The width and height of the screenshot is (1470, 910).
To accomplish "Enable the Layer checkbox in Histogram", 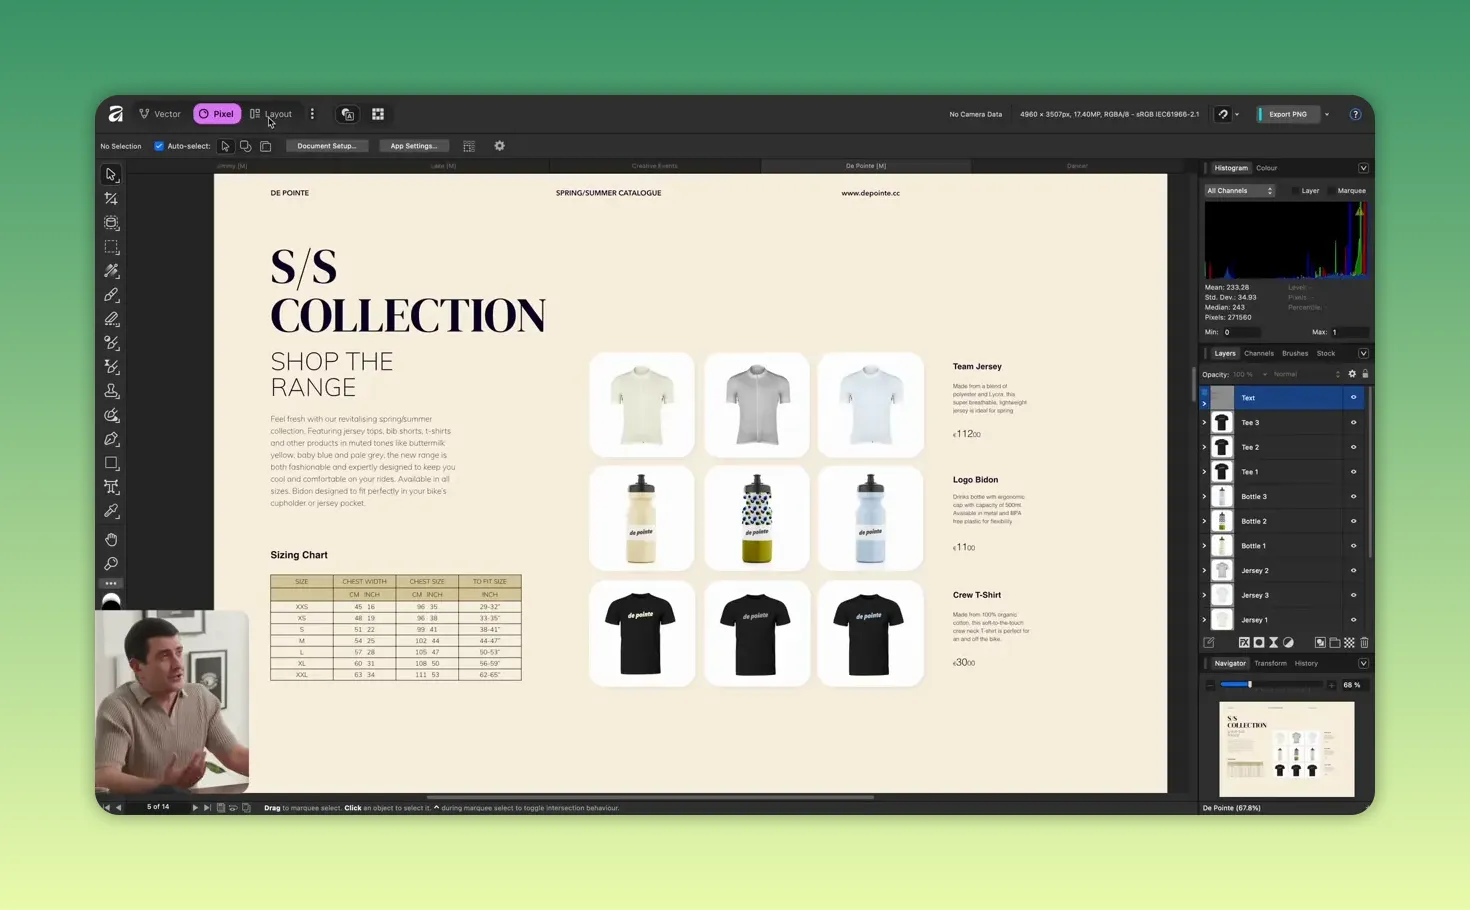I will pos(1295,191).
